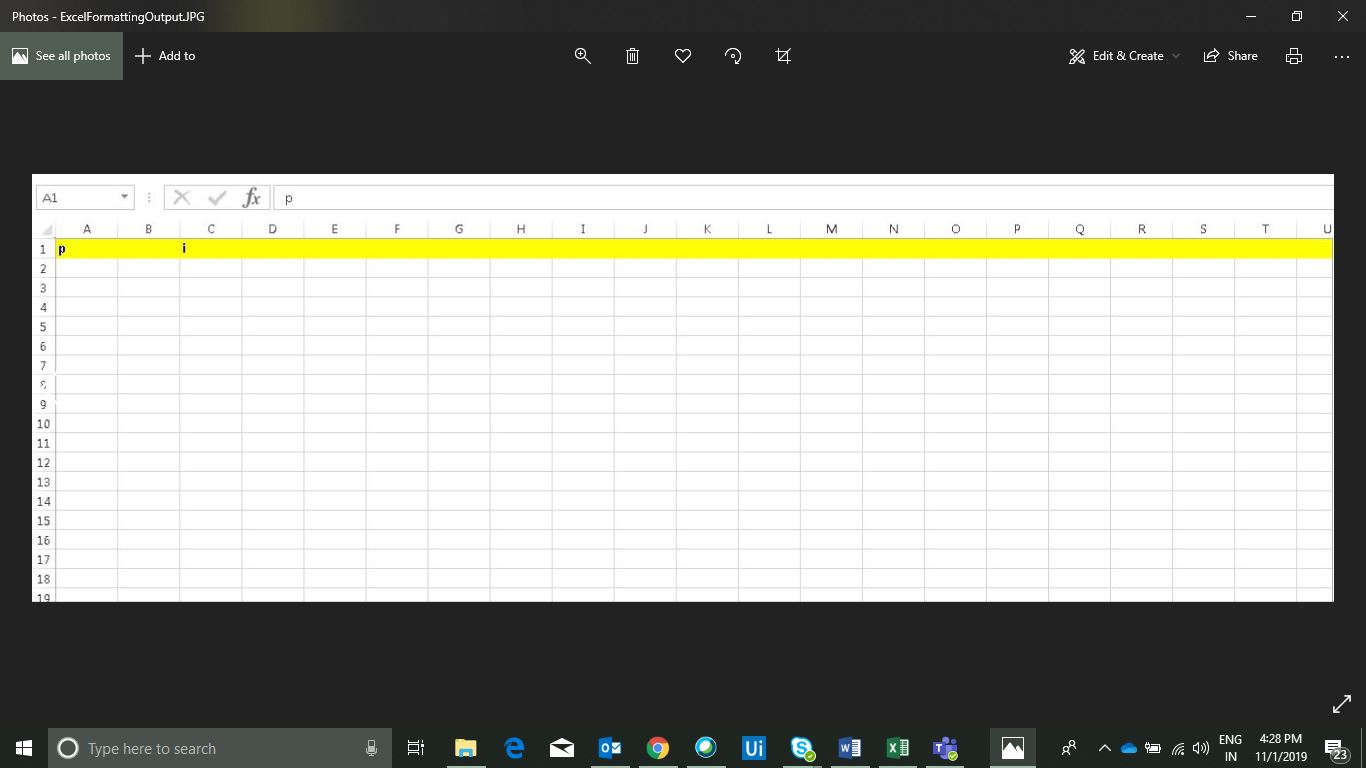The image size is (1366, 768).
Task: Launch UiPath from the taskbar
Action: tap(753, 748)
